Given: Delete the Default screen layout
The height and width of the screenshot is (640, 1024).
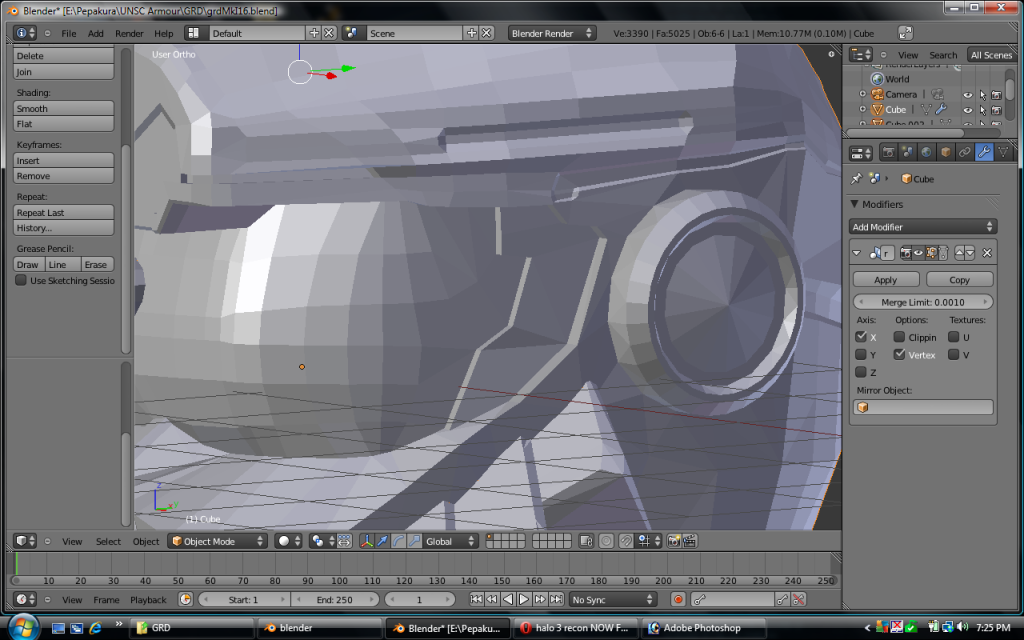Looking at the screenshot, I should [329, 33].
